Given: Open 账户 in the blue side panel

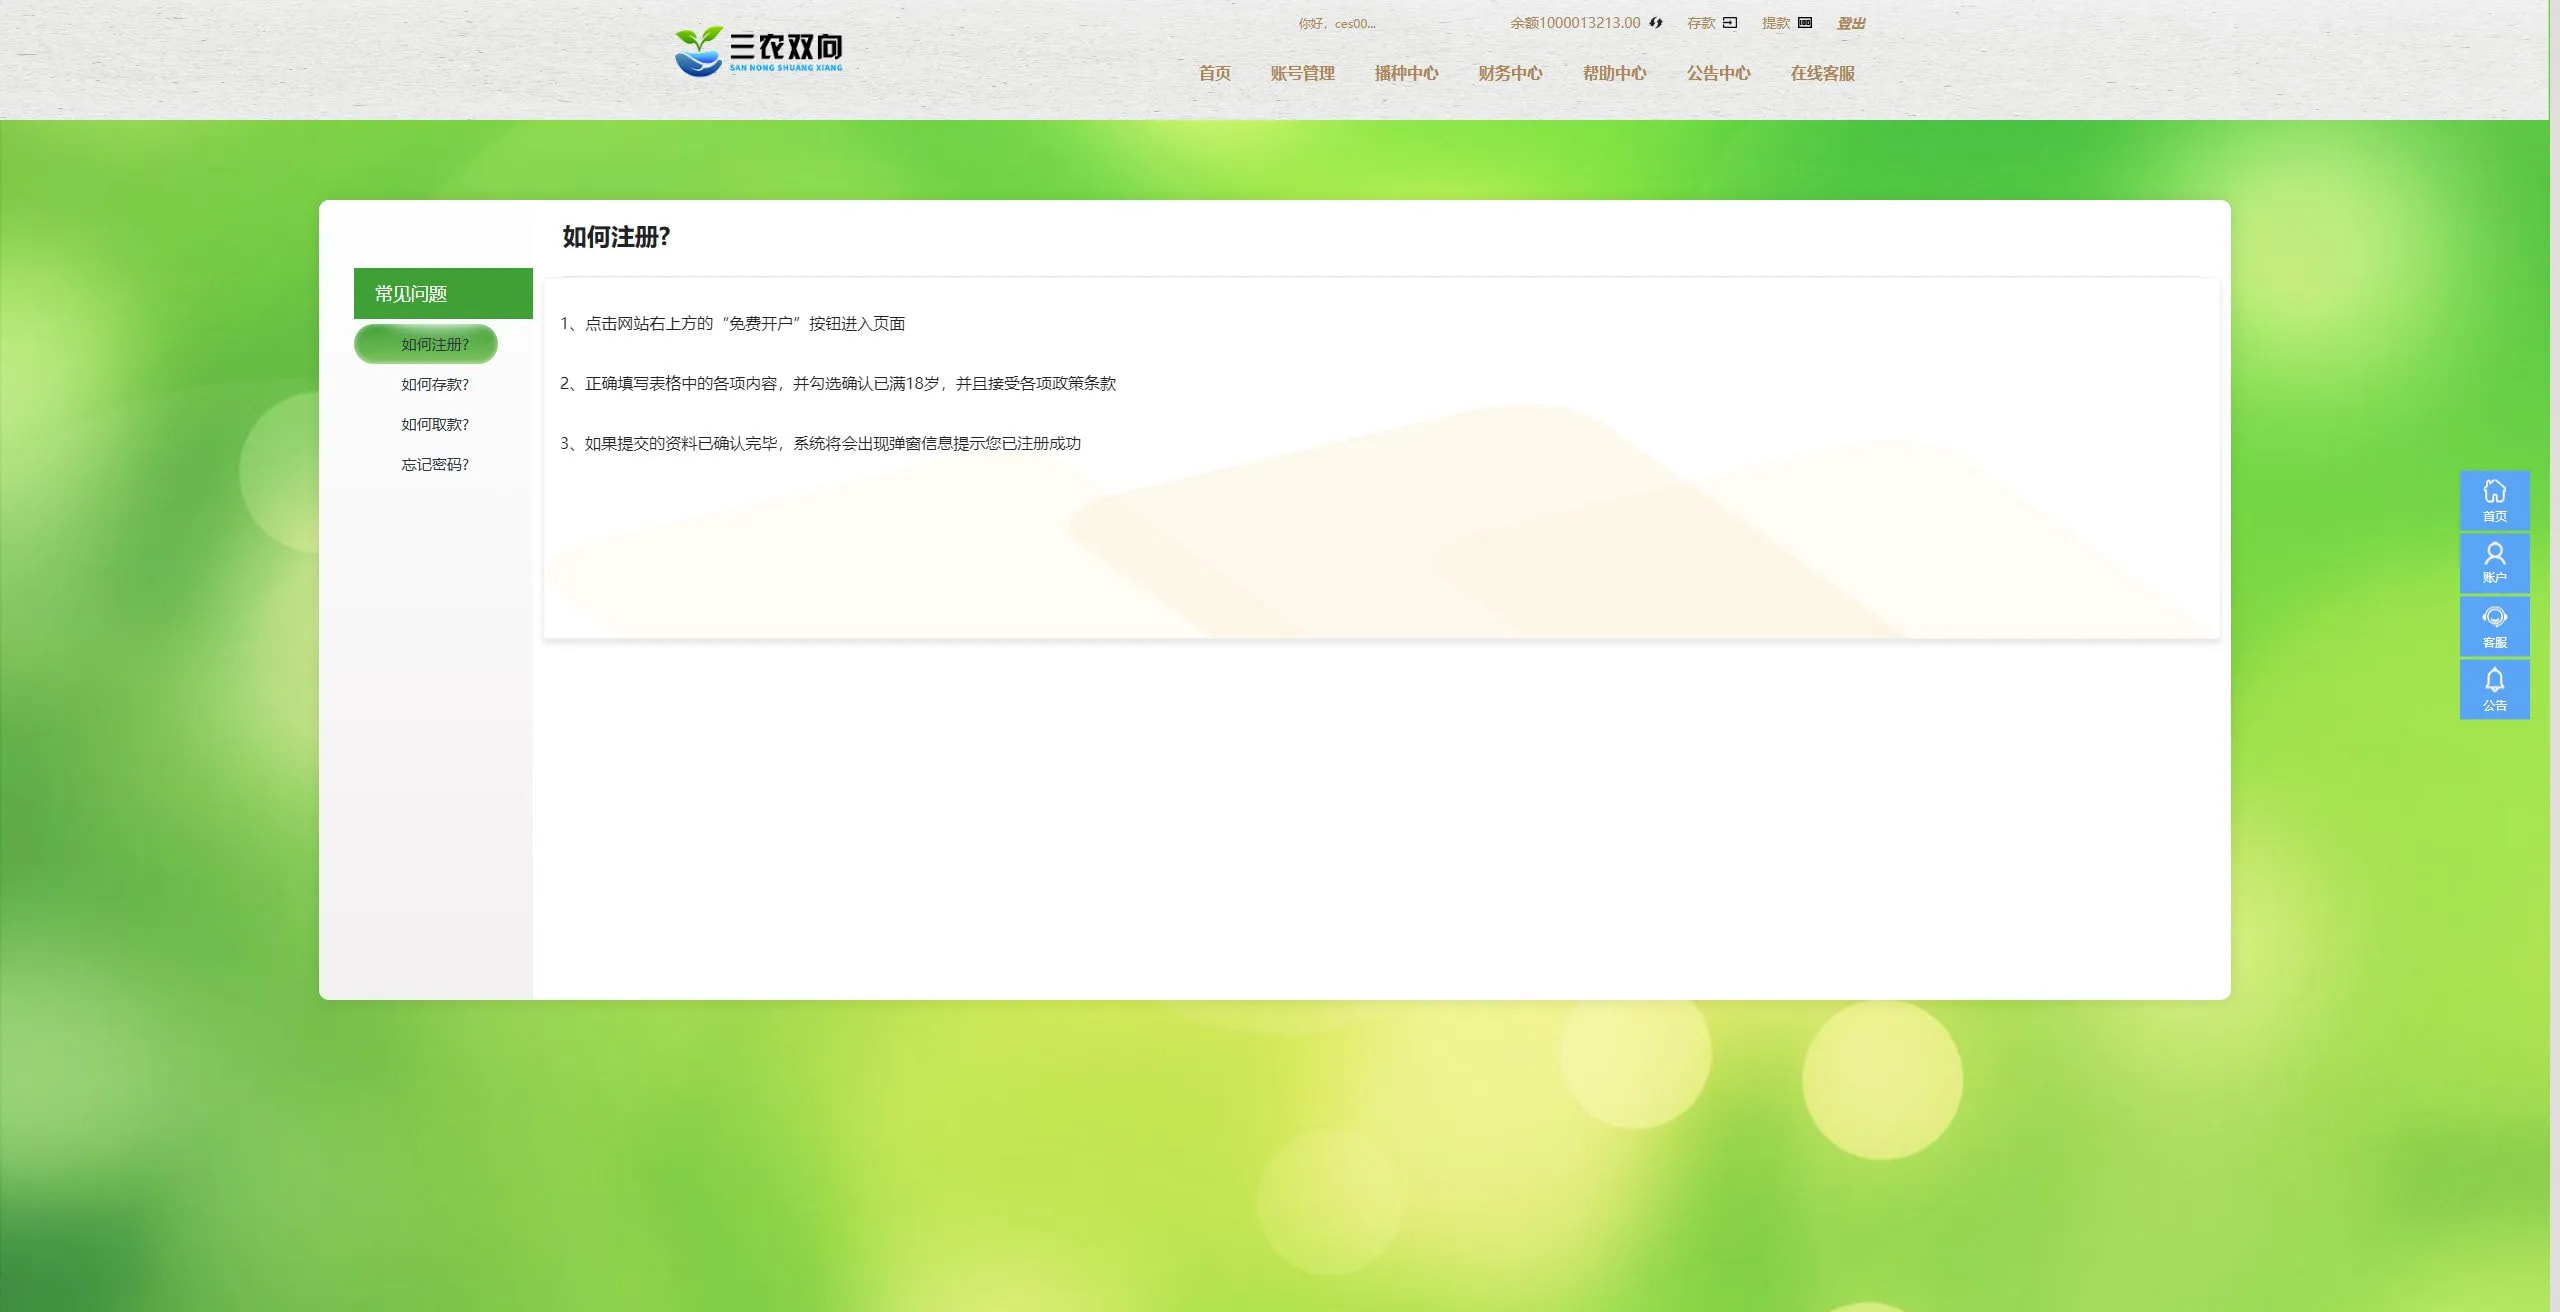Looking at the screenshot, I should [x=2494, y=563].
